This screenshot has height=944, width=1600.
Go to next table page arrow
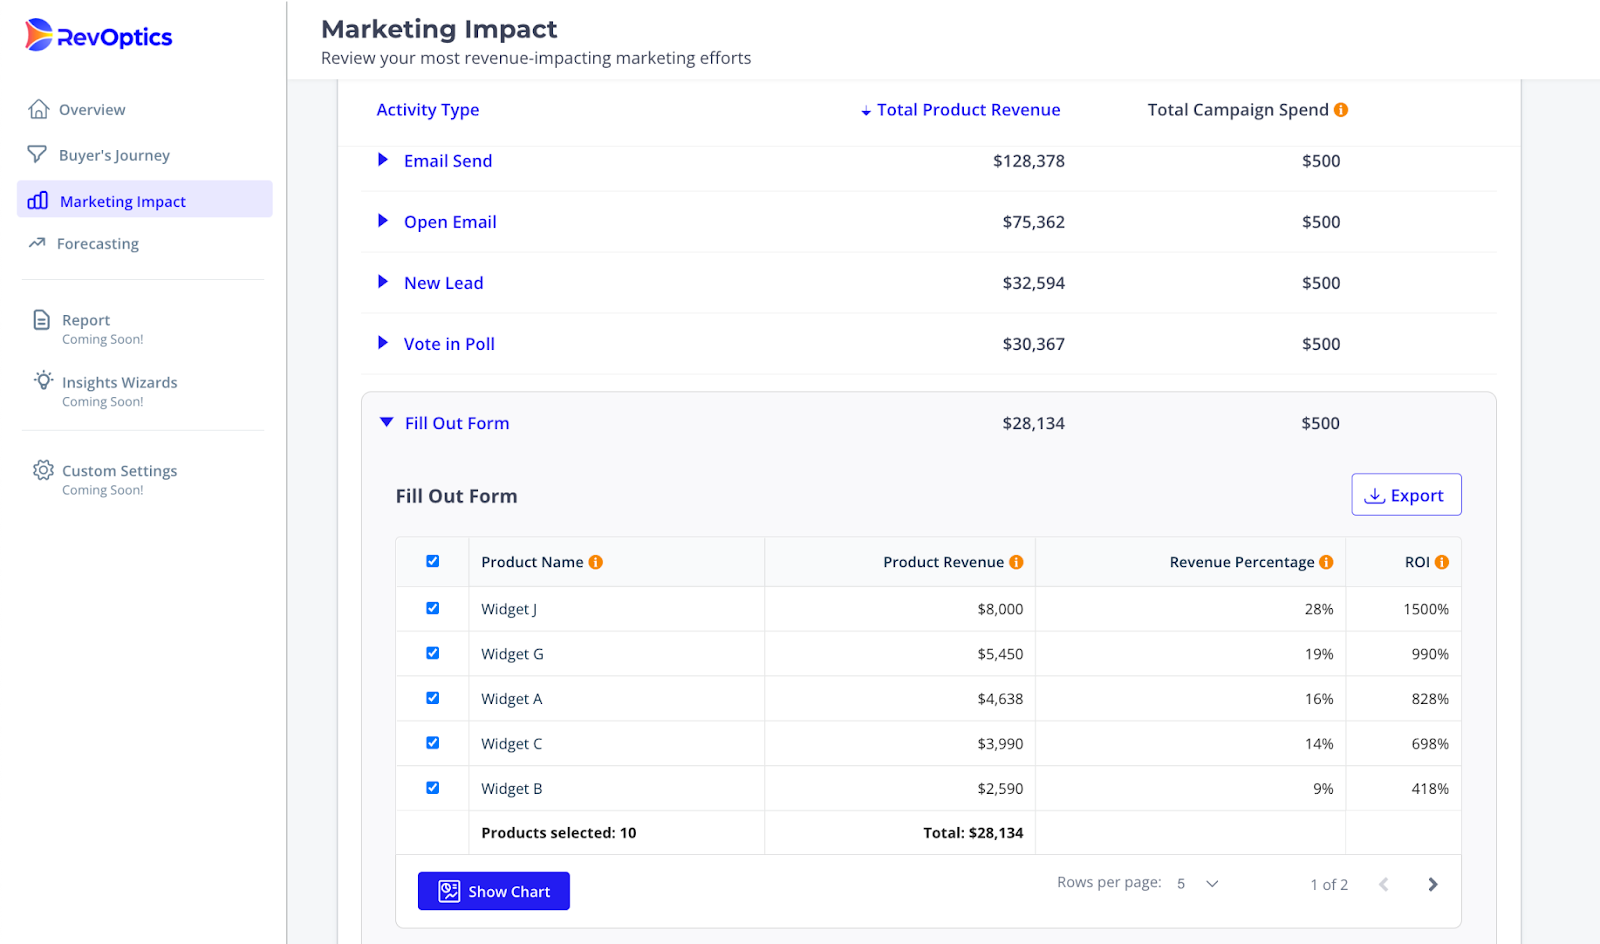pos(1433,884)
